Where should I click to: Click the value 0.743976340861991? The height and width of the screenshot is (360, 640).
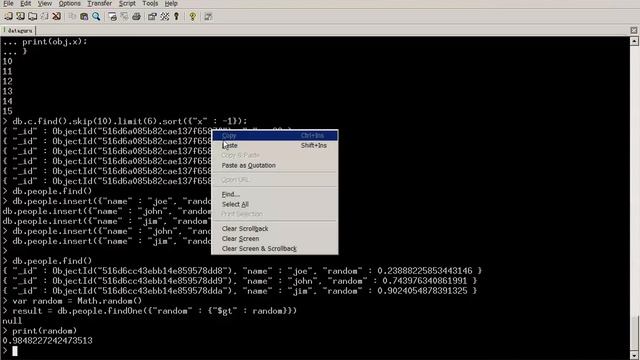click(x=424, y=281)
